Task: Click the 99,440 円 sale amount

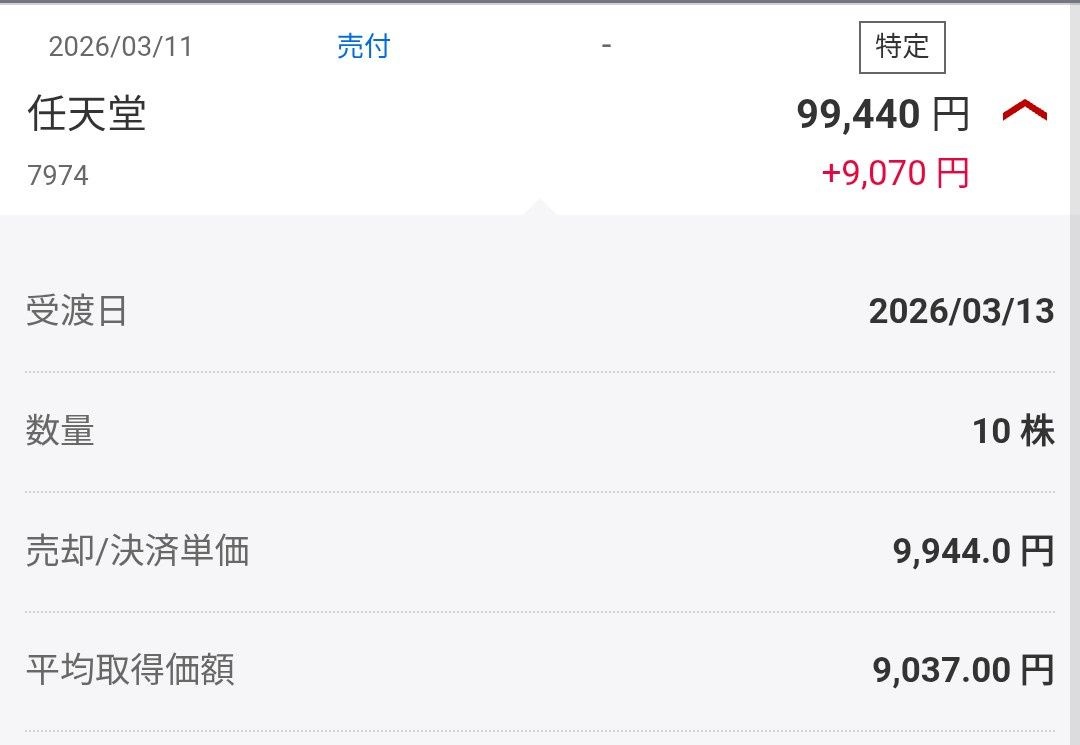Action: [882, 115]
